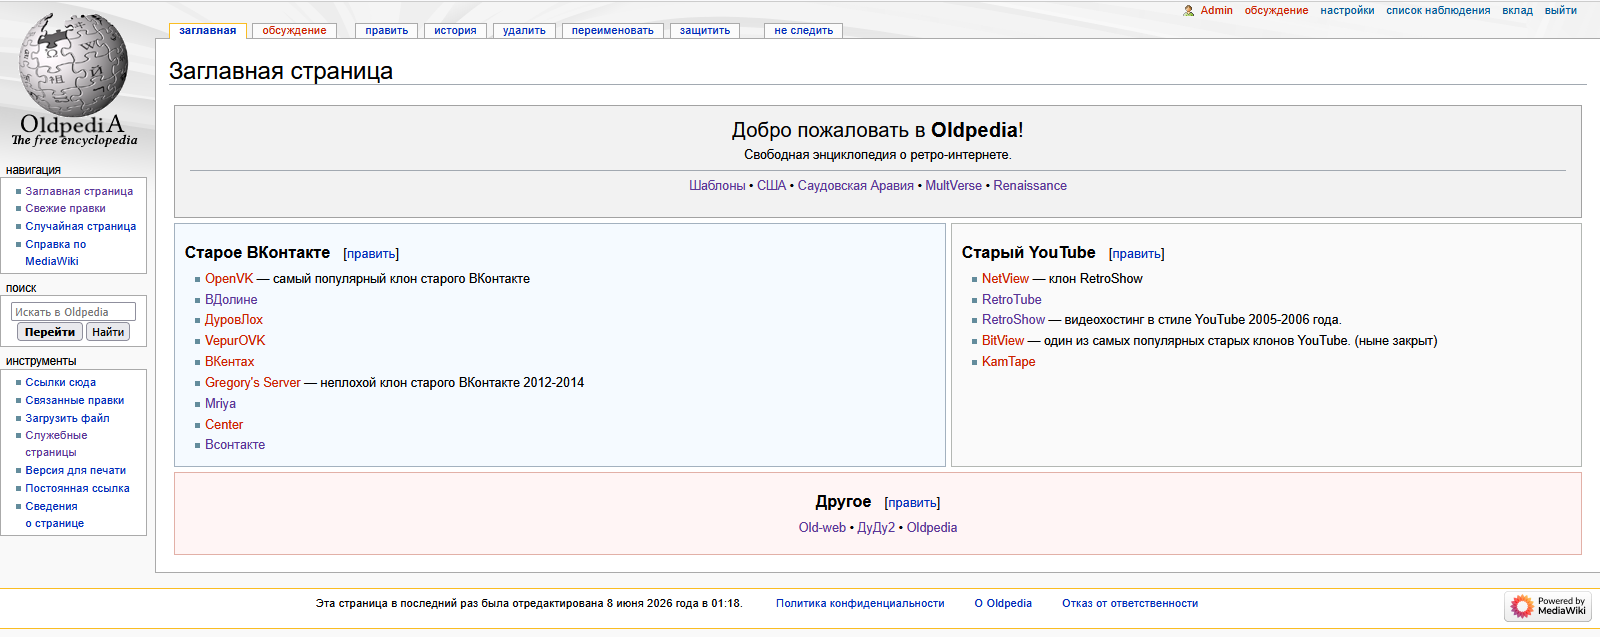Open user обсуждение link in top bar
This screenshot has width=1600, height=637.
tap(1276, 11)
